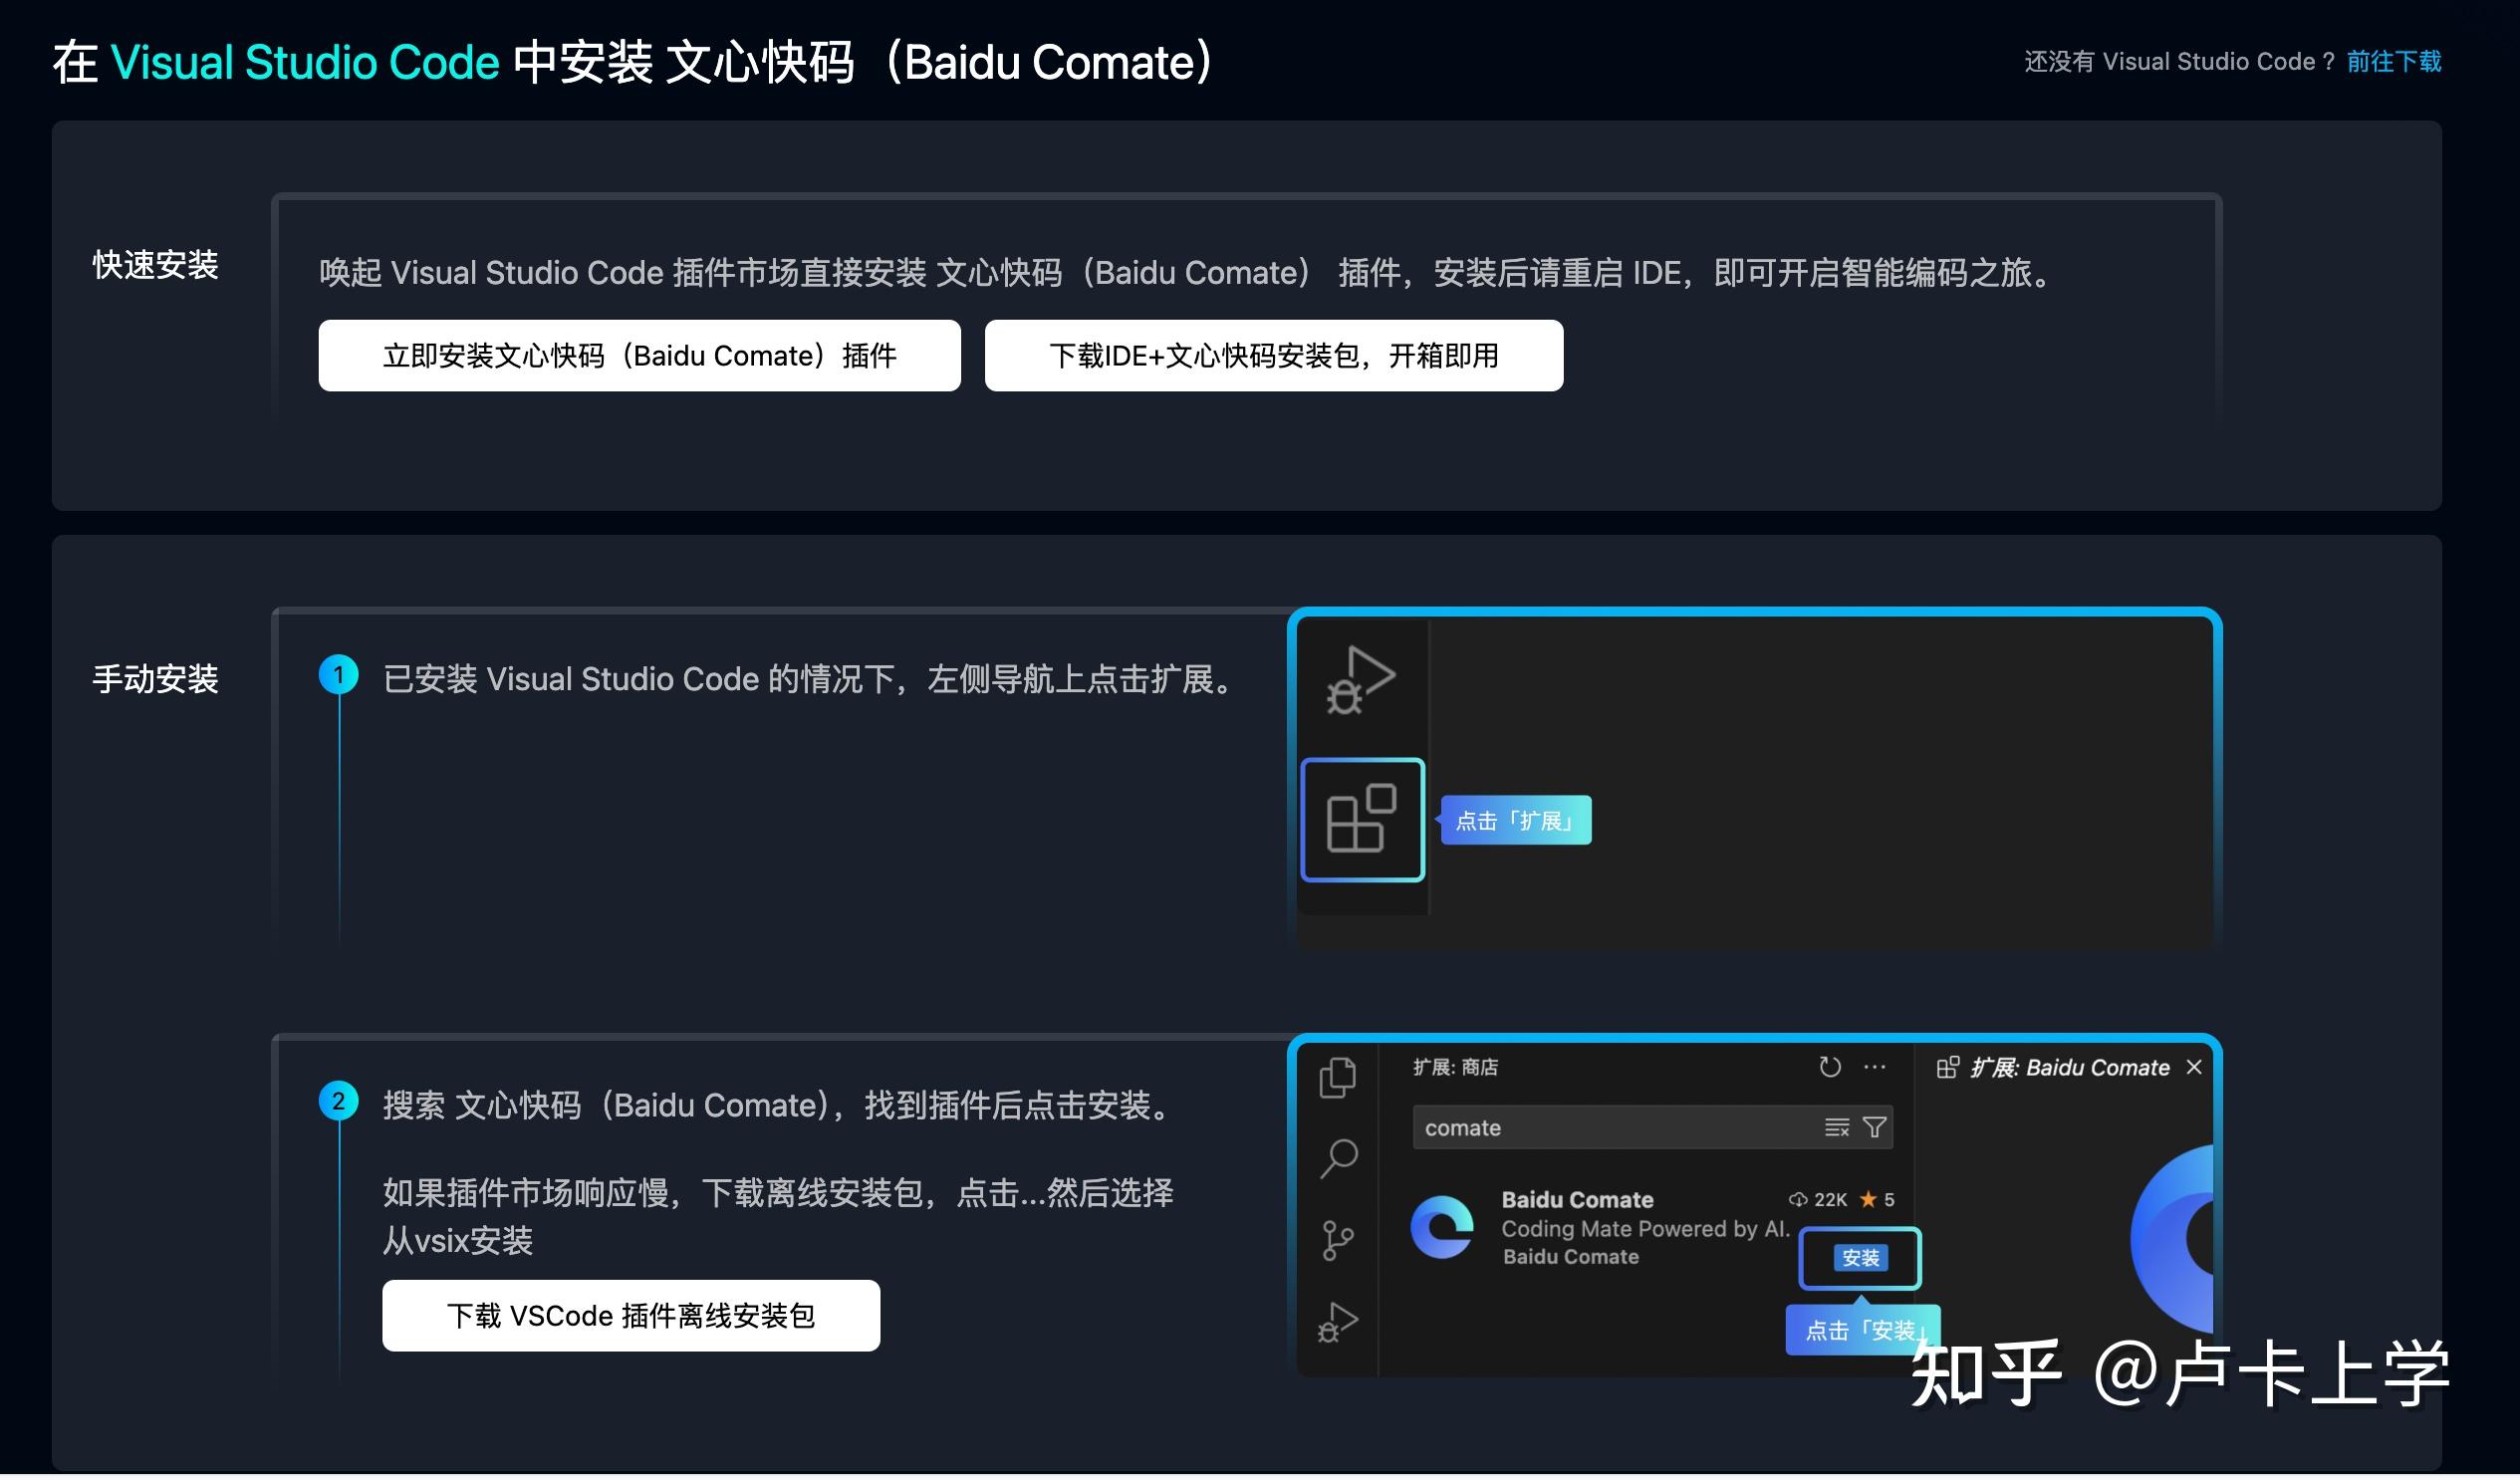This screenshot has height=1480, width=2520.
Task: Refresh the extensions marketplace list
Action: 1830,1067
